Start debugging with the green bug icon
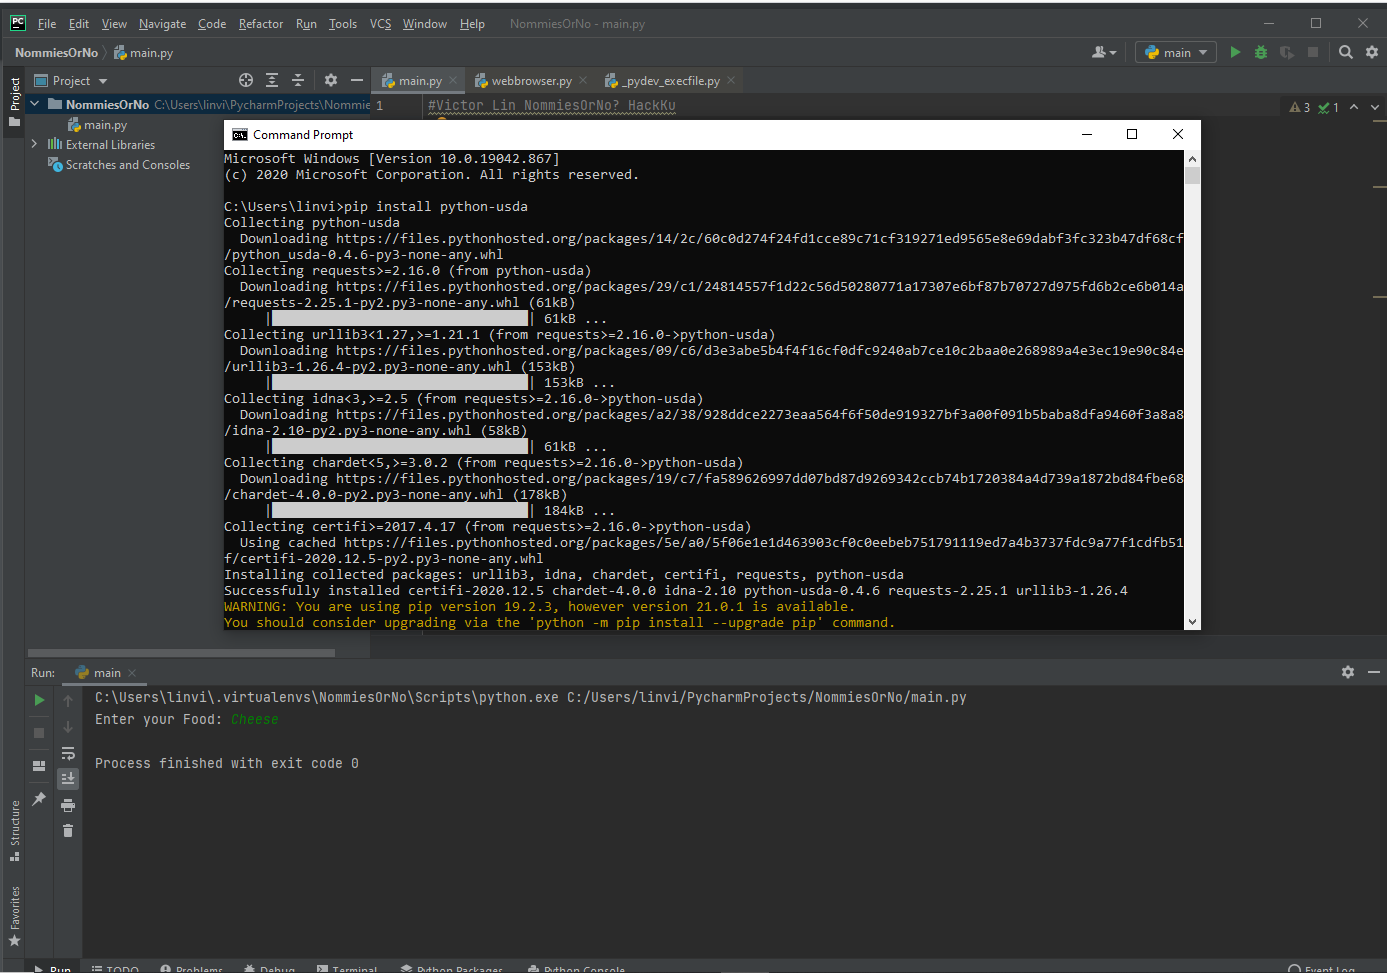Image resolution: width=1387 pixels, height=973 pixels. pyautogui.click(x=1261, y=52)
